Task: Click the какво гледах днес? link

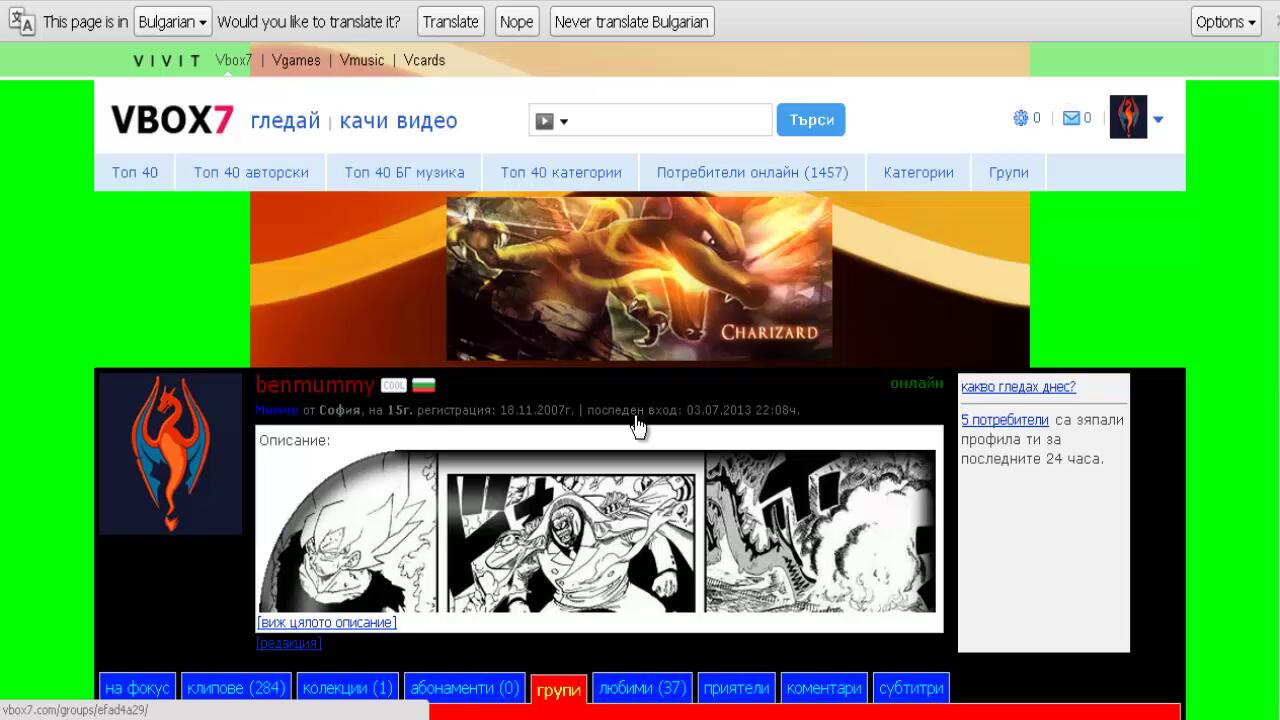Action: [x=1018, y=387]
